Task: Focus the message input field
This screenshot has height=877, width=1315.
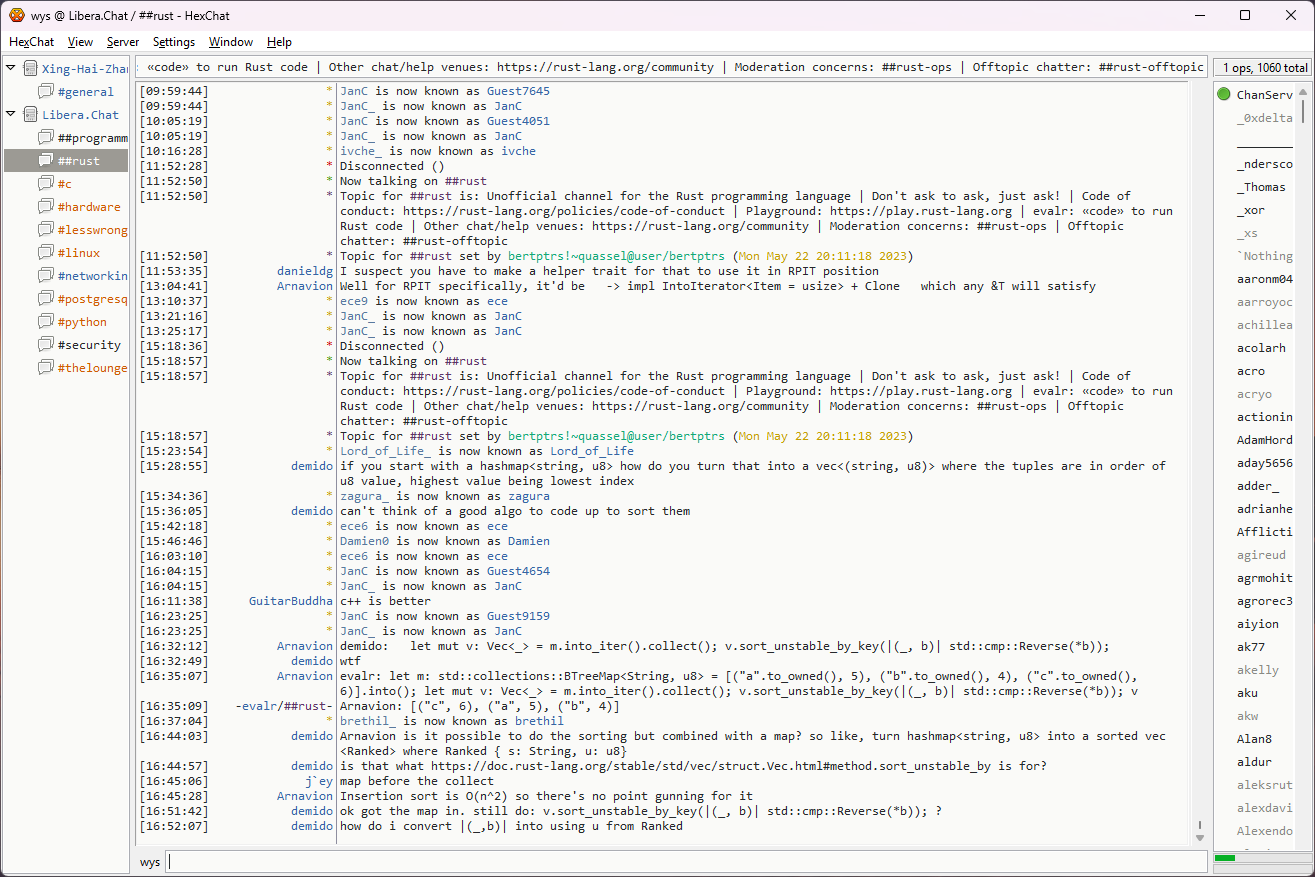Action: click(x=685, y=862)
